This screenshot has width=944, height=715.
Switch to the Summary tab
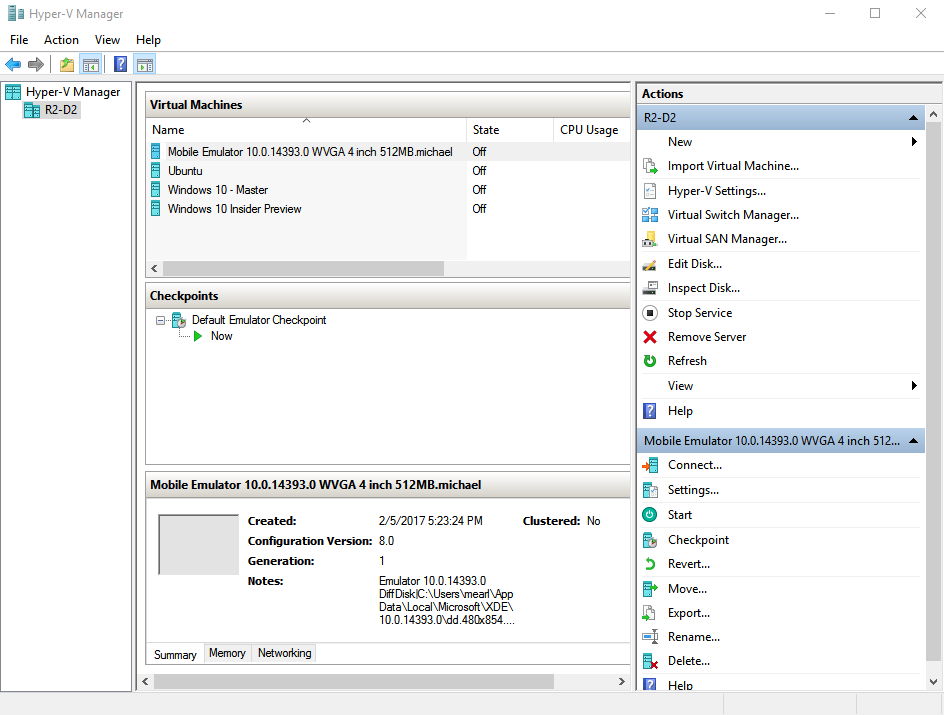(x=175, y=654)
